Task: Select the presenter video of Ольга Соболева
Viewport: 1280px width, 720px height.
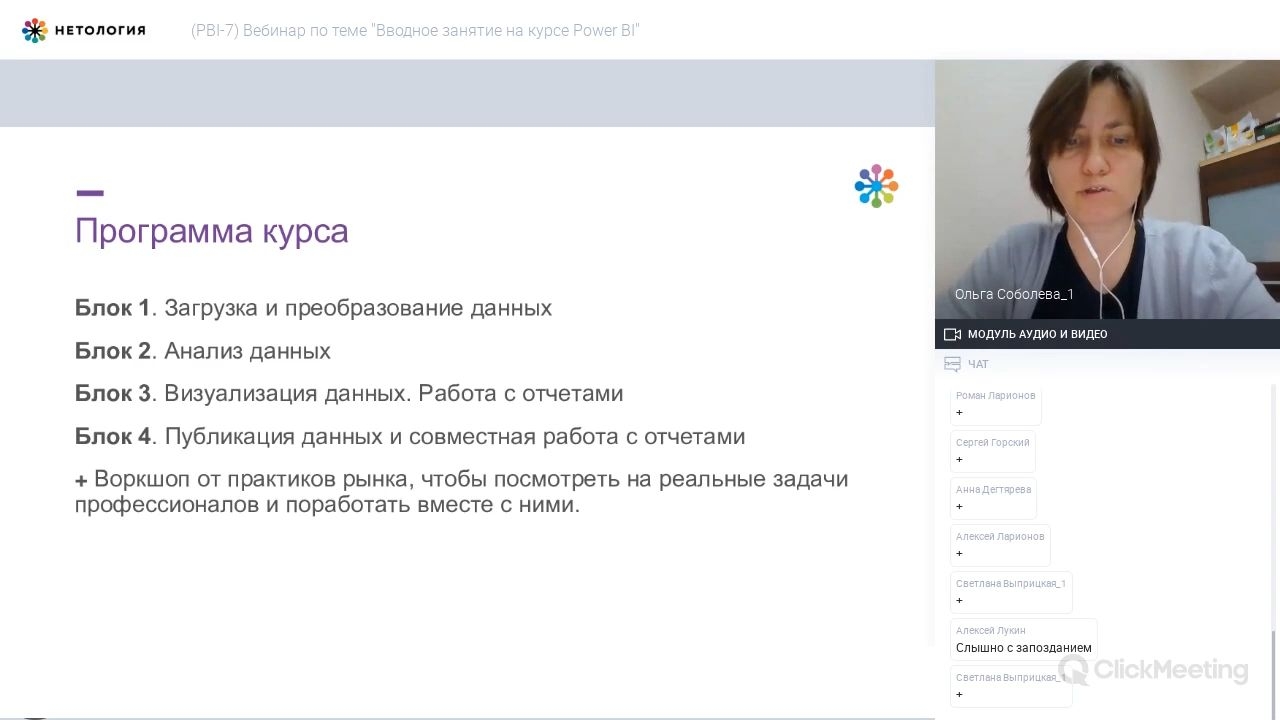Action: [x=1107, y=190]
